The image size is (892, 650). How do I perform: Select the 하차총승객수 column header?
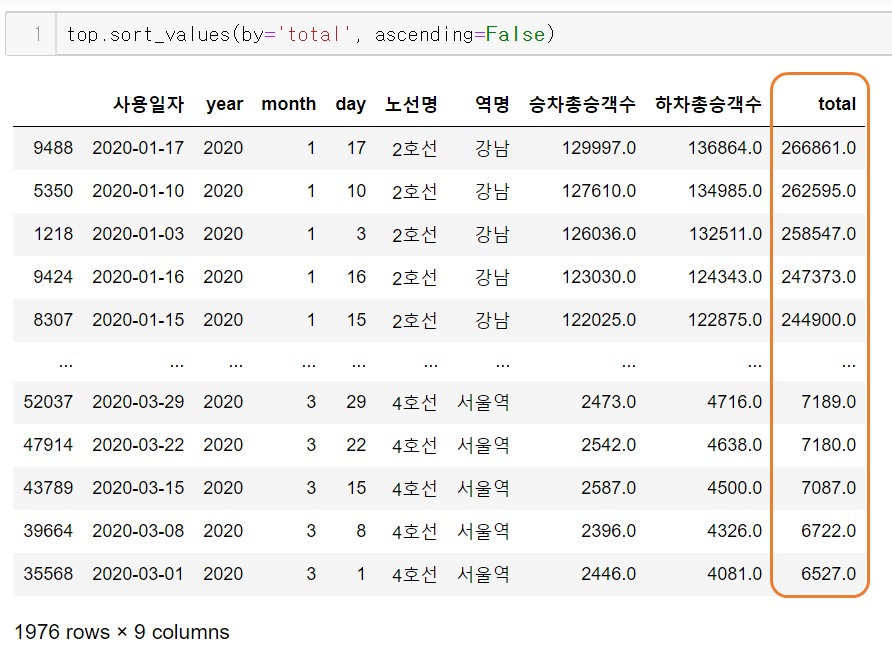coord(708,104)
